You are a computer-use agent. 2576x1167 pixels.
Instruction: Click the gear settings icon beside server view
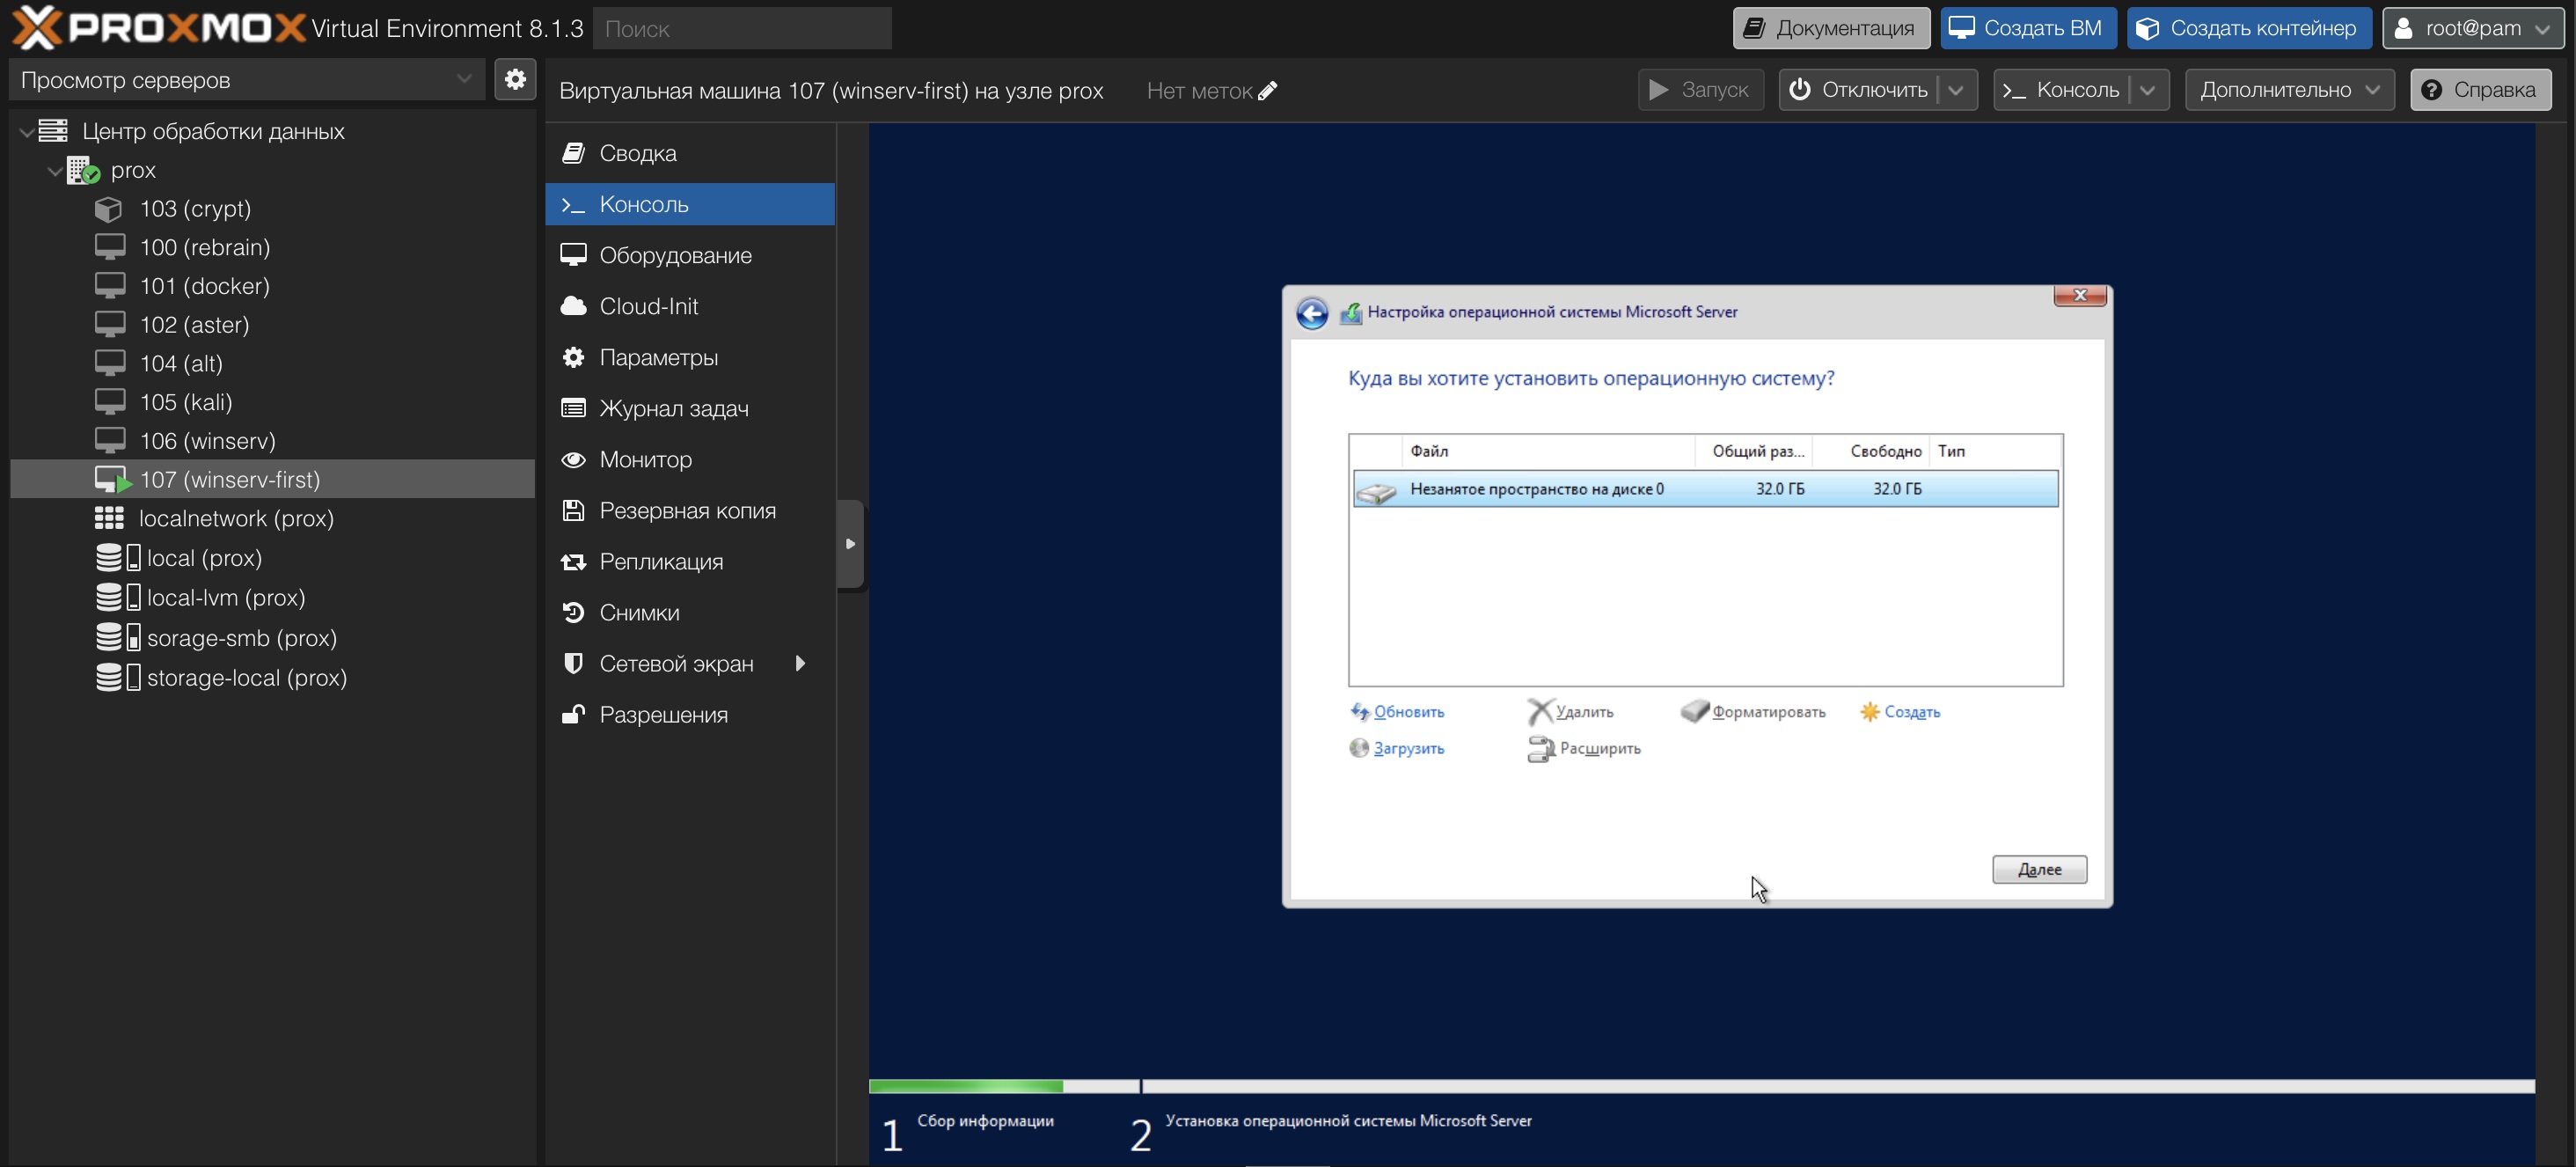pos(515,79)
